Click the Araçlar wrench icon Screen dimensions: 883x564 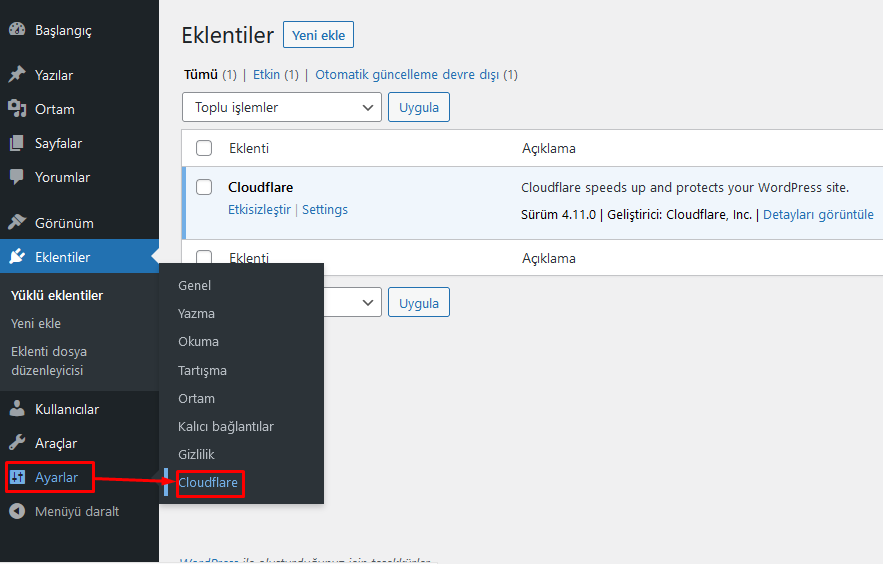17,443
